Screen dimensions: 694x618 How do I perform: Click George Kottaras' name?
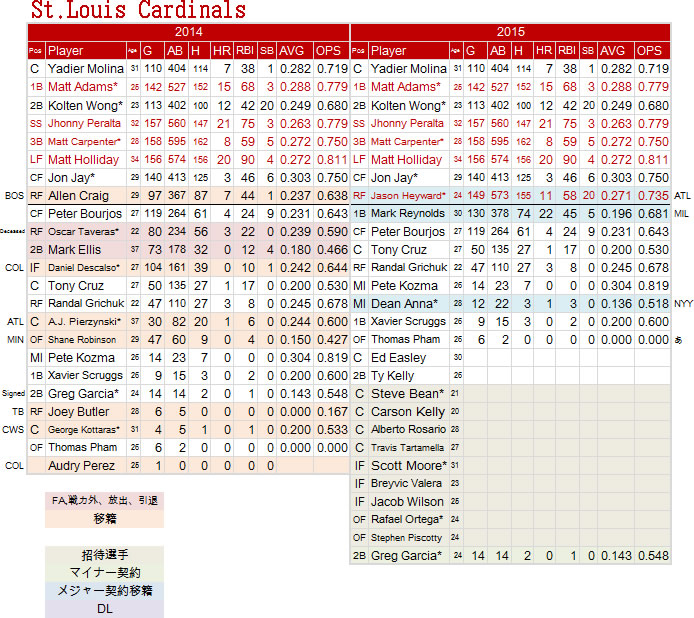(x=84, y=430)
